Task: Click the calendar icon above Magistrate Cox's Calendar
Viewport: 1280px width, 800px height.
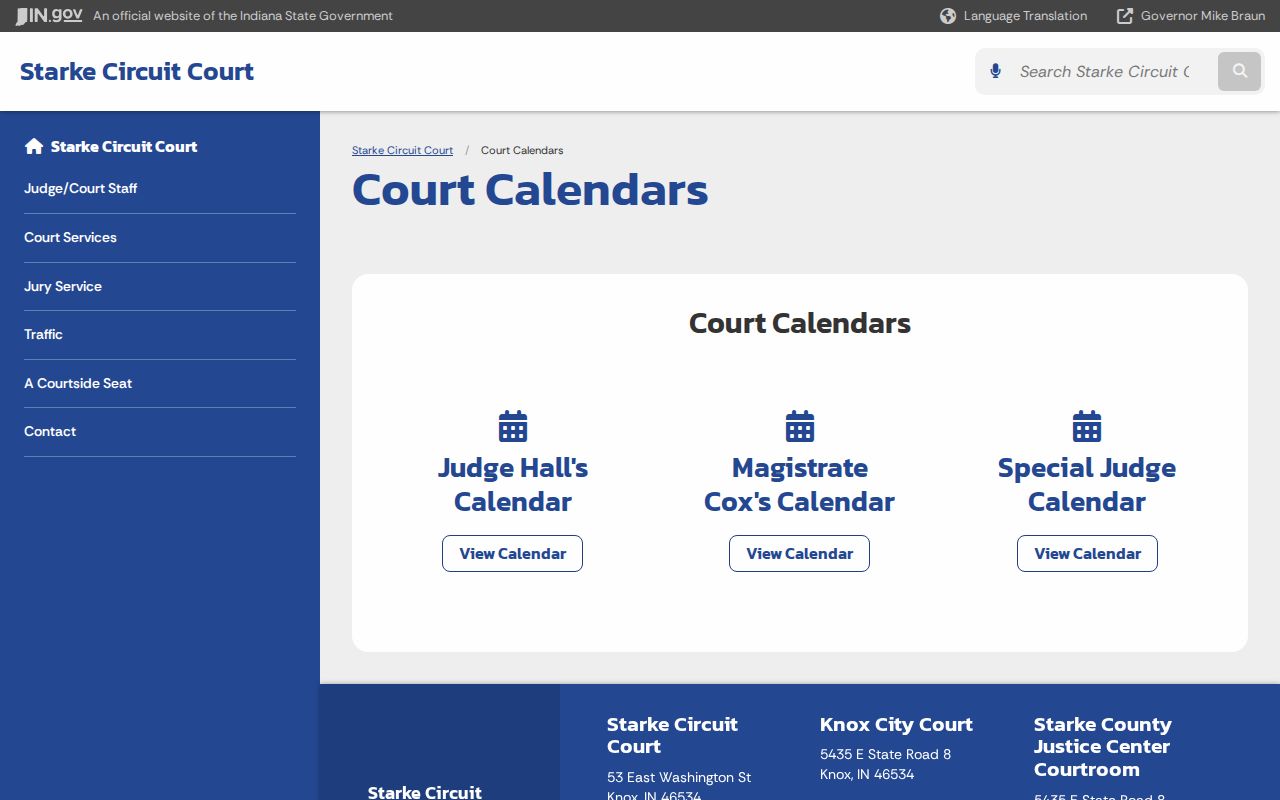Action: pos(800,426)
